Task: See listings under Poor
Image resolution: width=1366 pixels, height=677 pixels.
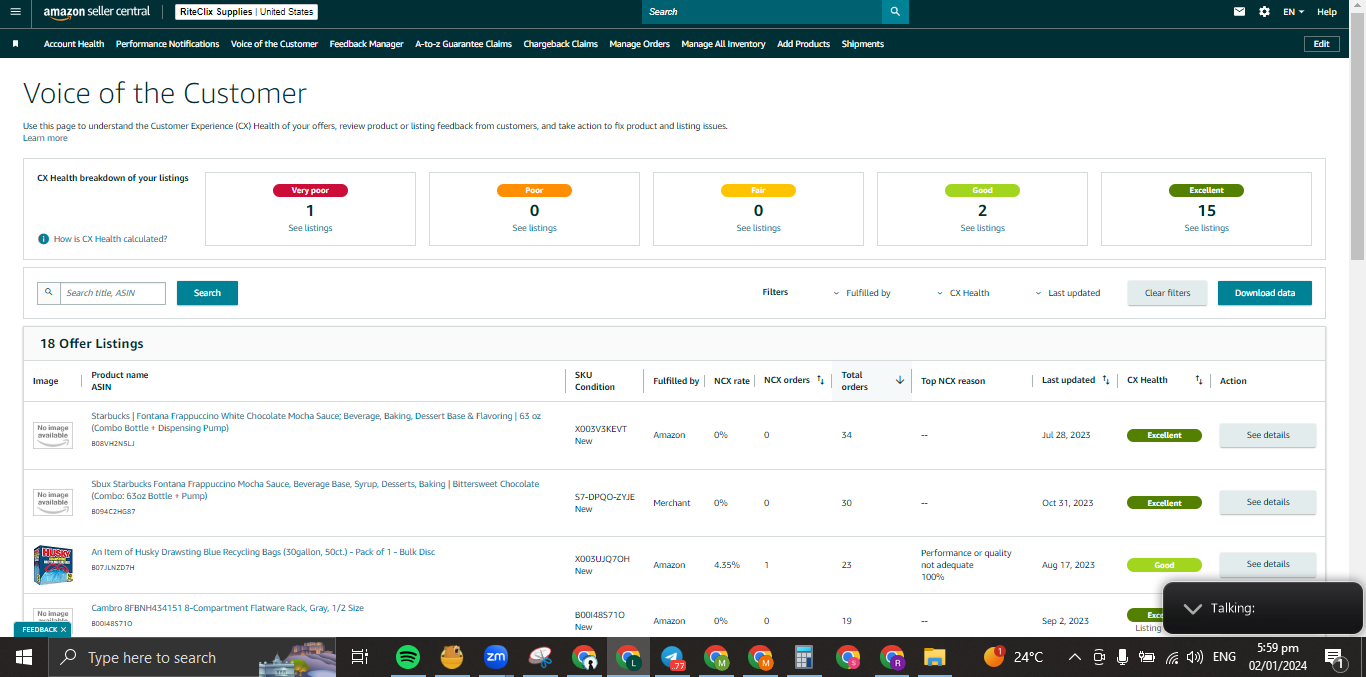Action: [534, 228]
